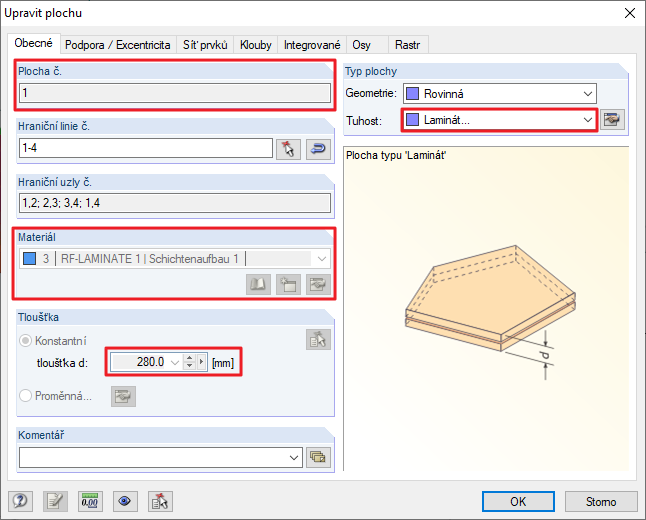The height and width of the screenshot is (520, 646).
Task: Select Proměnná thickness radio button
Action: 26,396
